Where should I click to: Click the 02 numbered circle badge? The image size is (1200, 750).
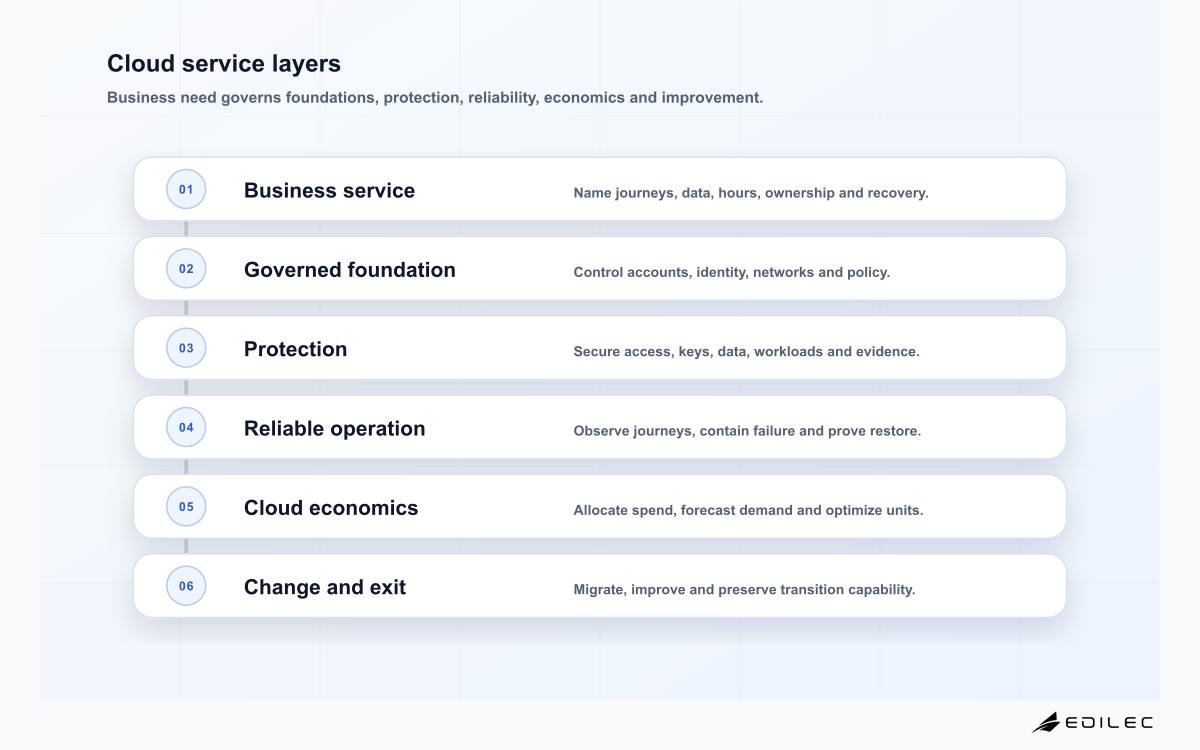(x=186, y=268)
